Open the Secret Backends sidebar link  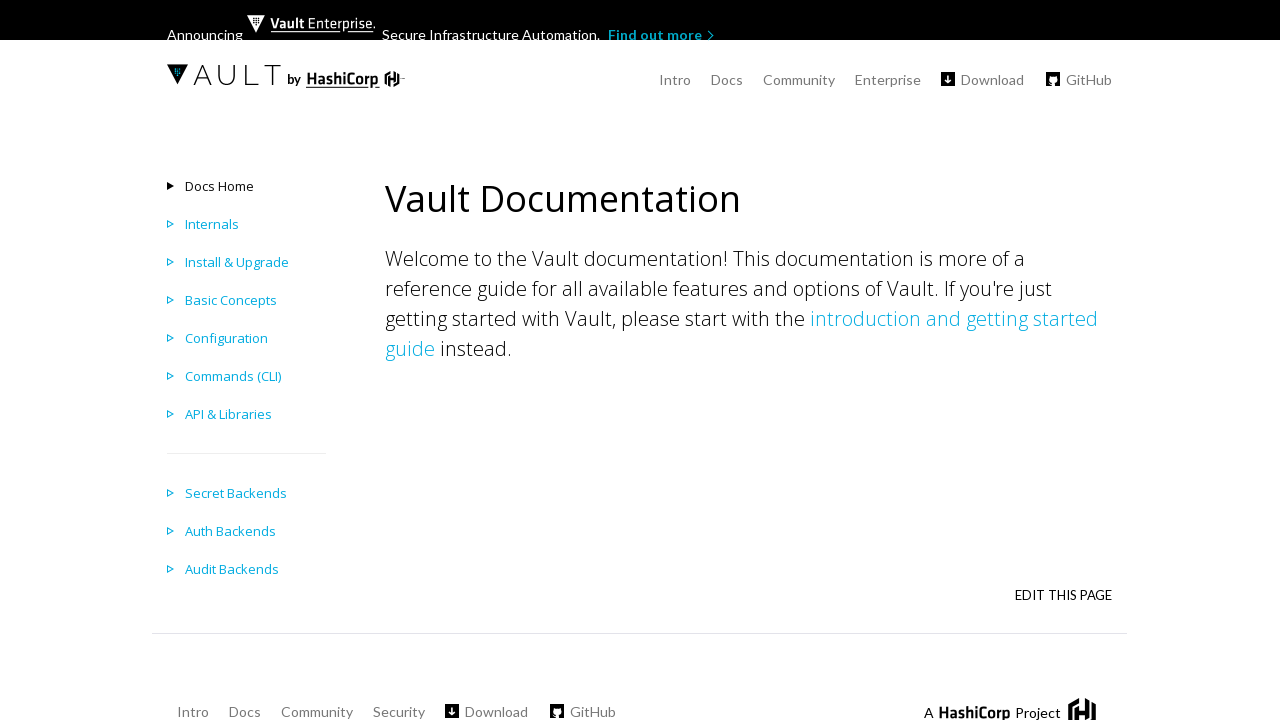click(x=236, y=493)
